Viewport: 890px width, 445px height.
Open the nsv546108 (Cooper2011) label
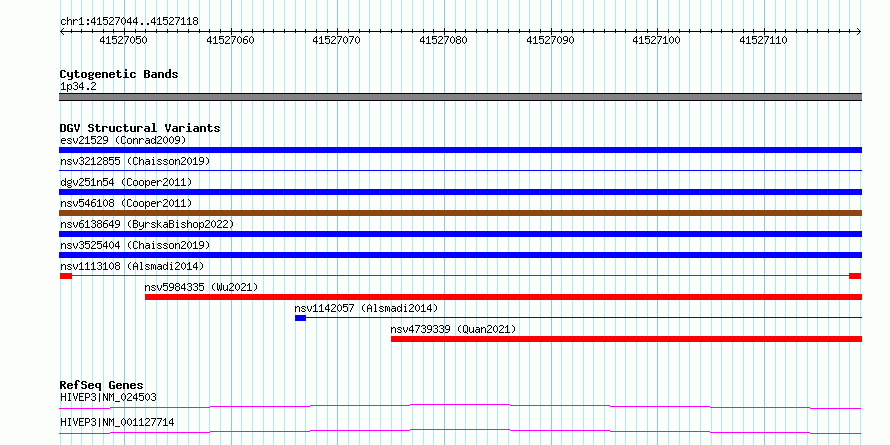(x=126, y=203)
